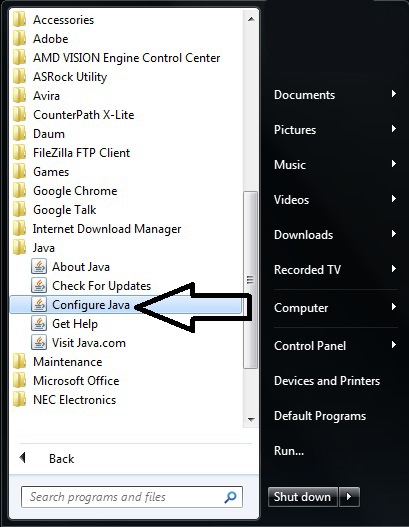Screen dimensions: 409x527
Task: Click the programs list scrollbar thumb
Action: pyautogui.click(x=250, y=280)
